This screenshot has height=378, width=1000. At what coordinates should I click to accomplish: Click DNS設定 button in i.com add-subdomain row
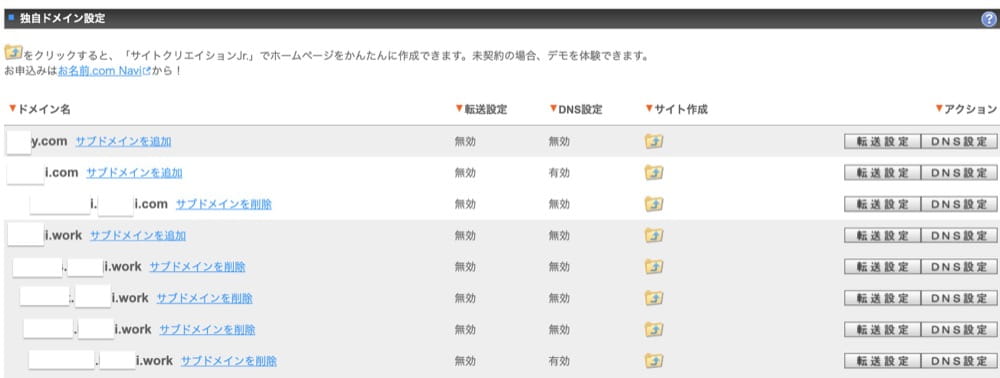coord(959,173)
